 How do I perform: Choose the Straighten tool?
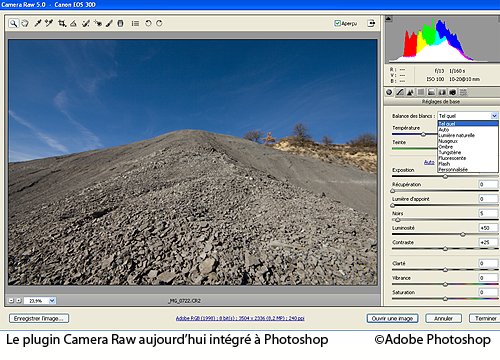[74, 23]
